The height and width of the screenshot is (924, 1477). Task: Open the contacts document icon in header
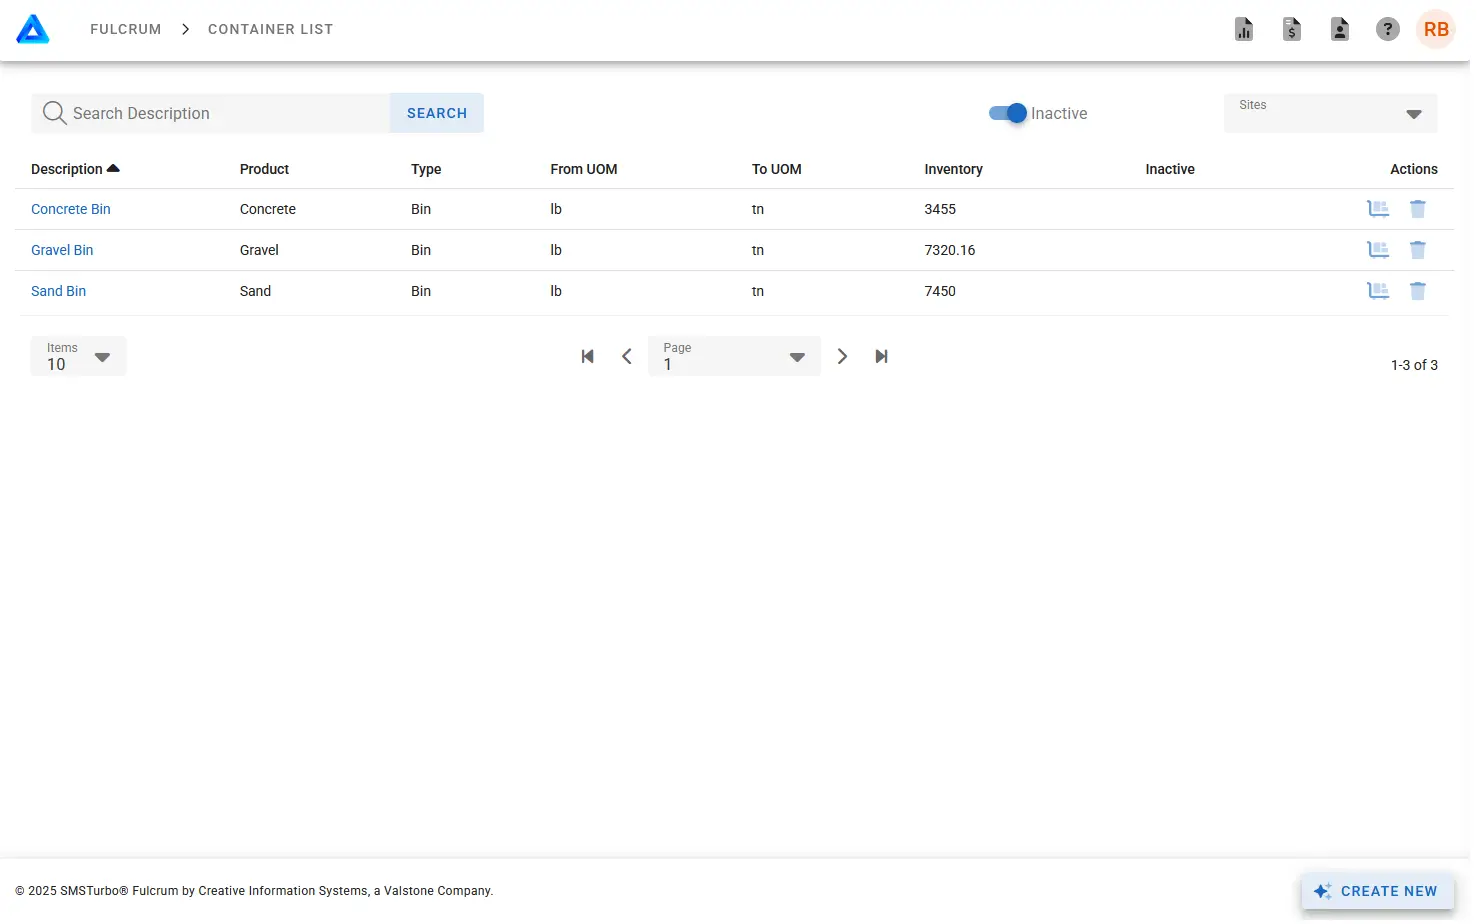click(1339, 29)
